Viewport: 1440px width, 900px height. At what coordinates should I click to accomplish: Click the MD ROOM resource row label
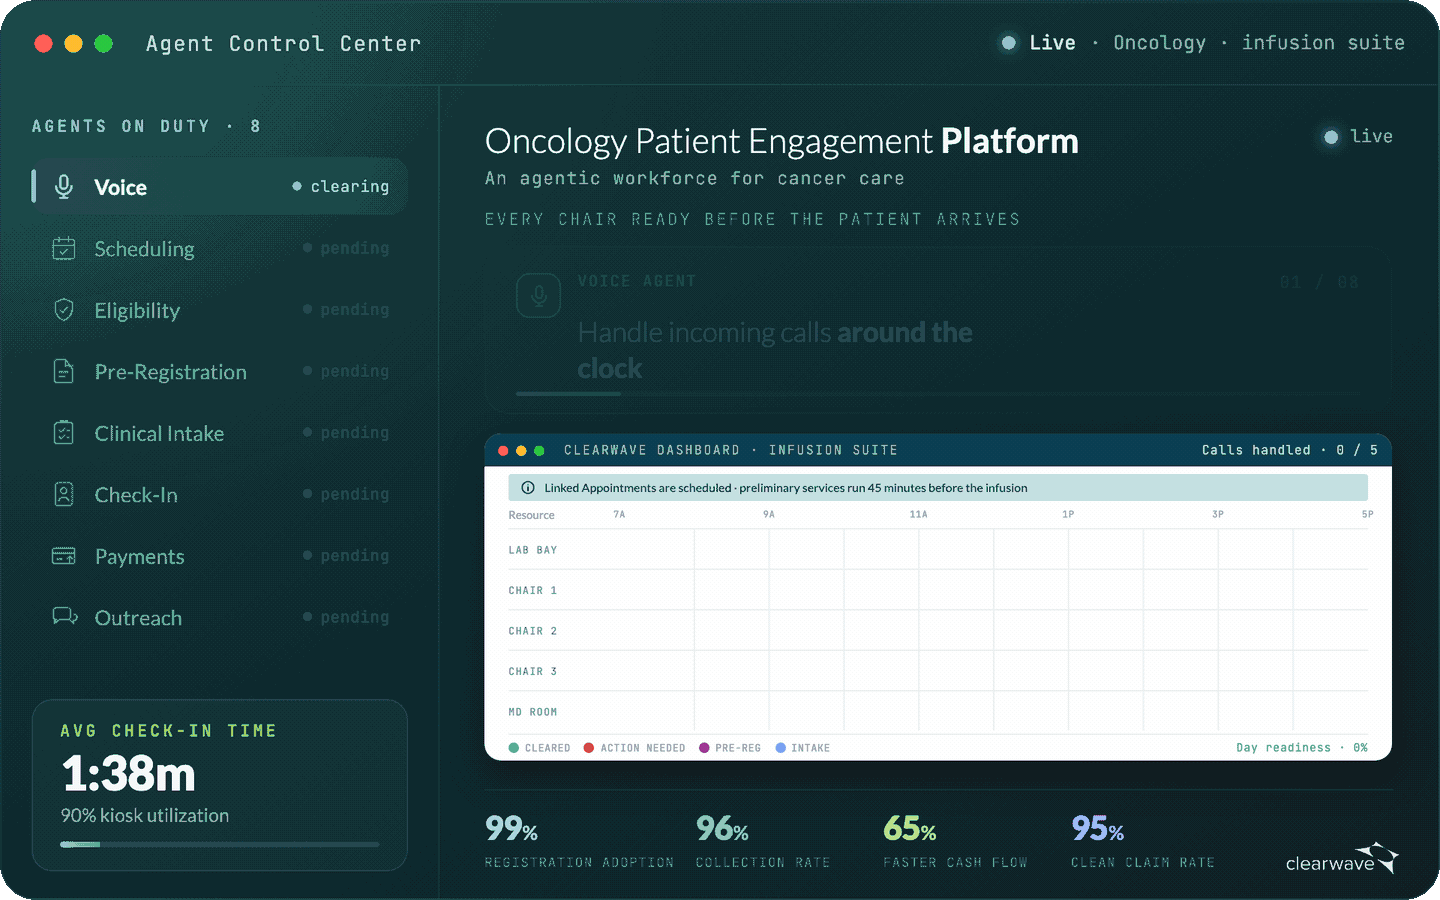532,712
